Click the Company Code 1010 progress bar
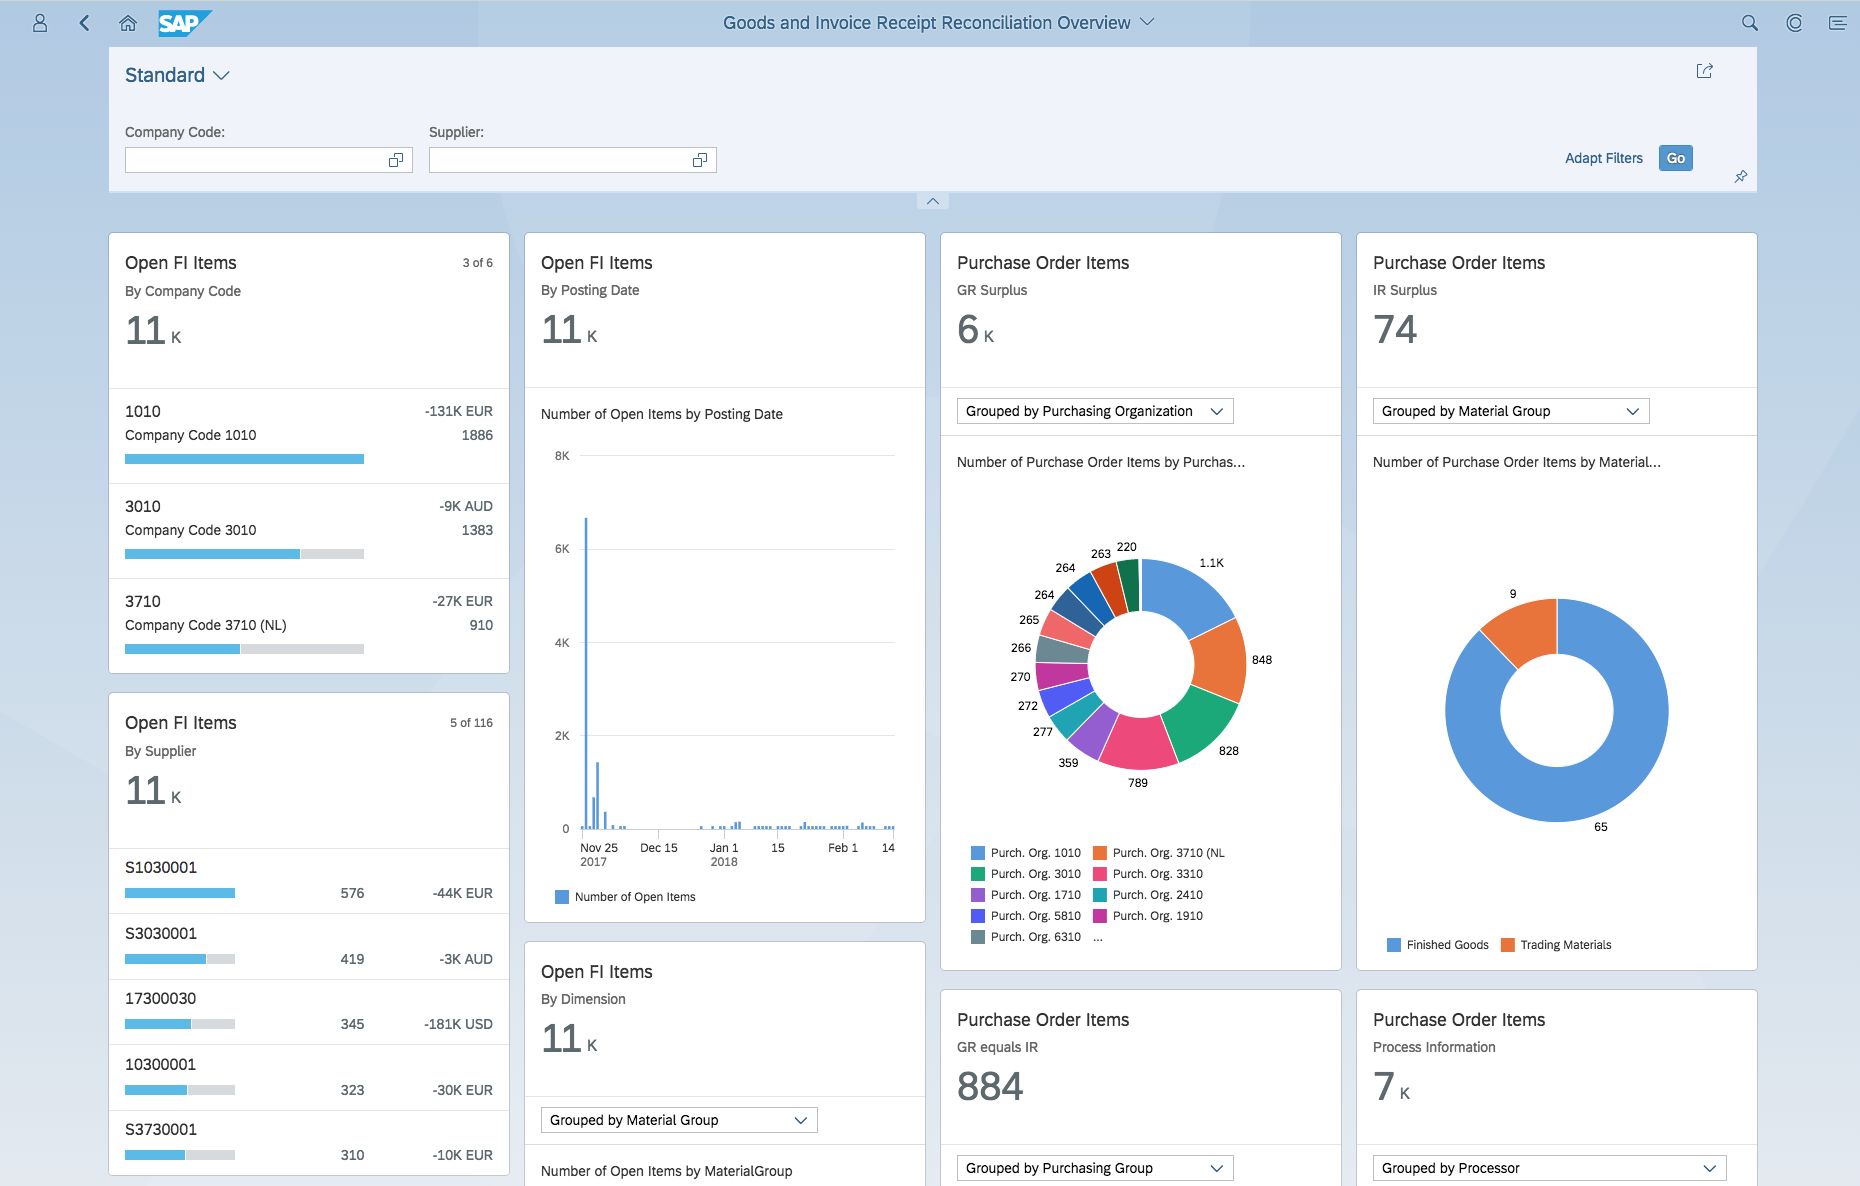Viewport: 1860px width, 1186px height. click(244, 459)
